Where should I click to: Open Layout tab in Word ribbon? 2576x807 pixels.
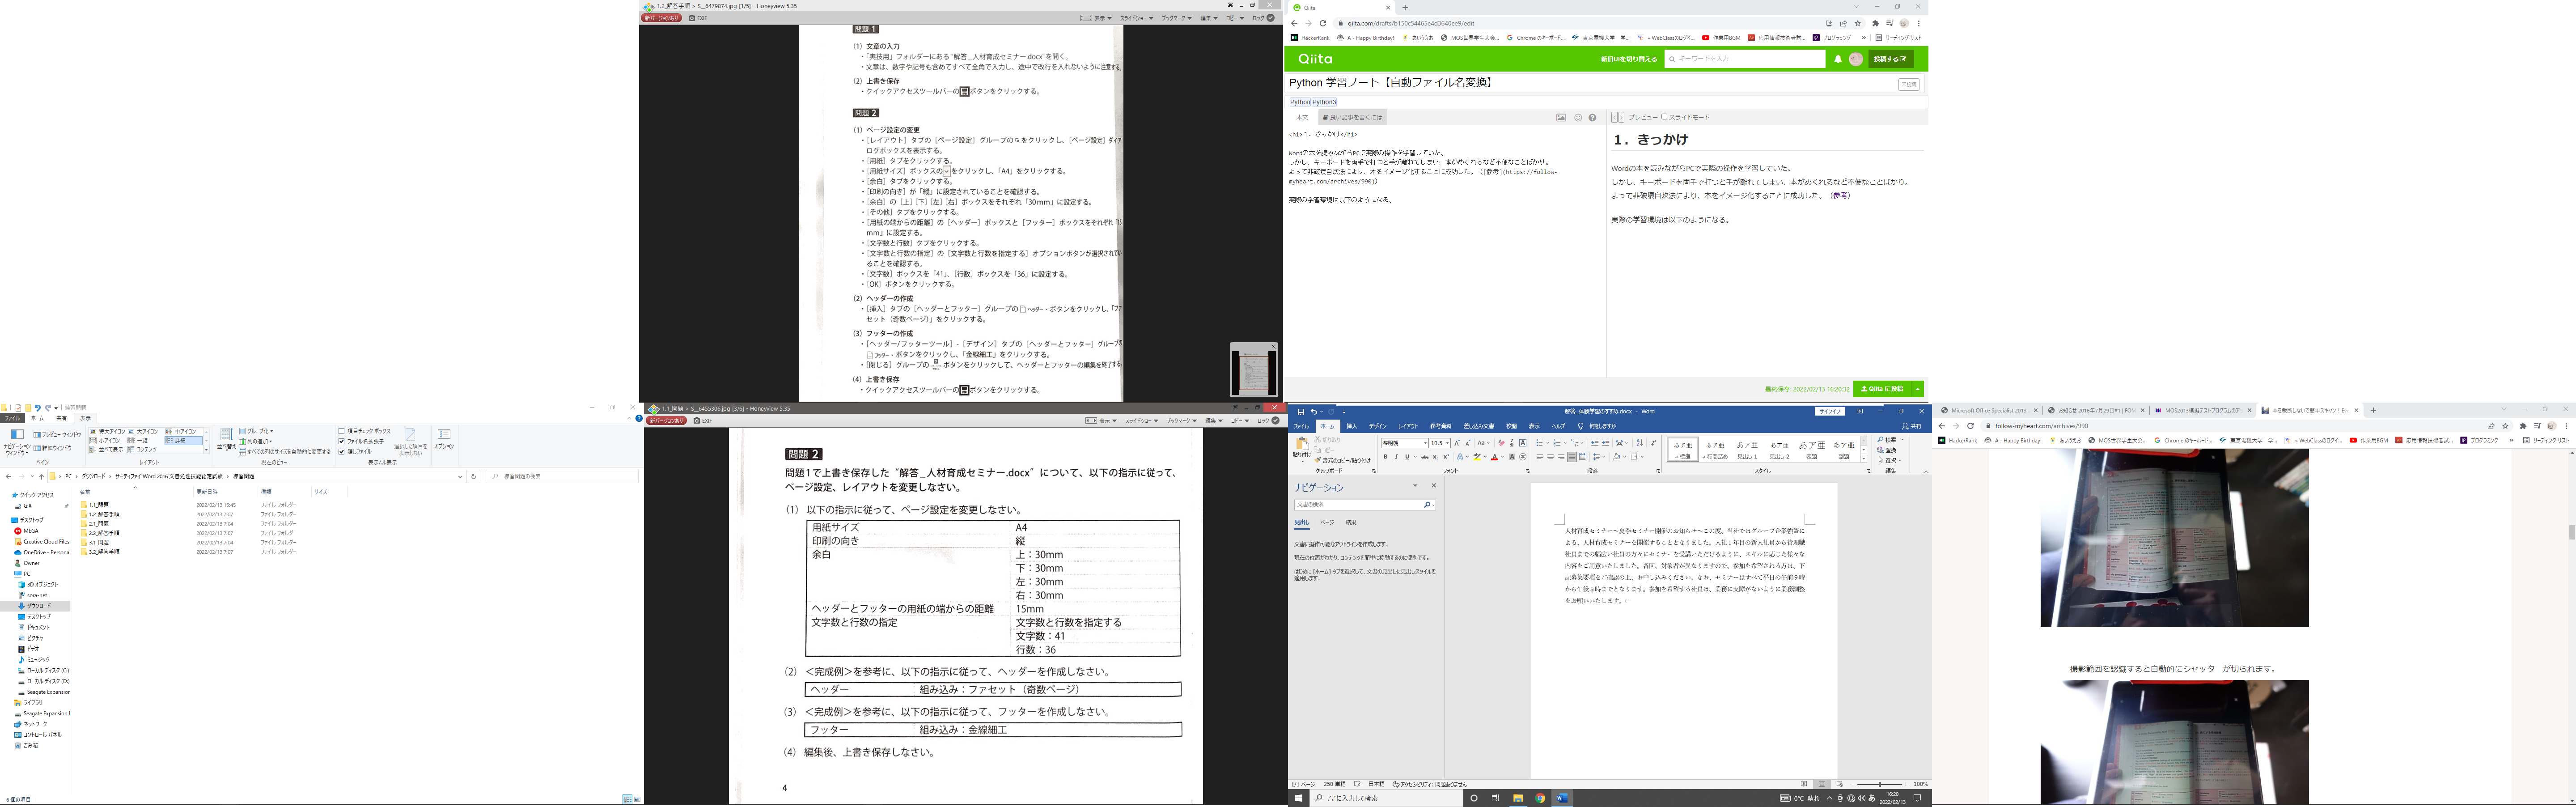[1408, 426]
